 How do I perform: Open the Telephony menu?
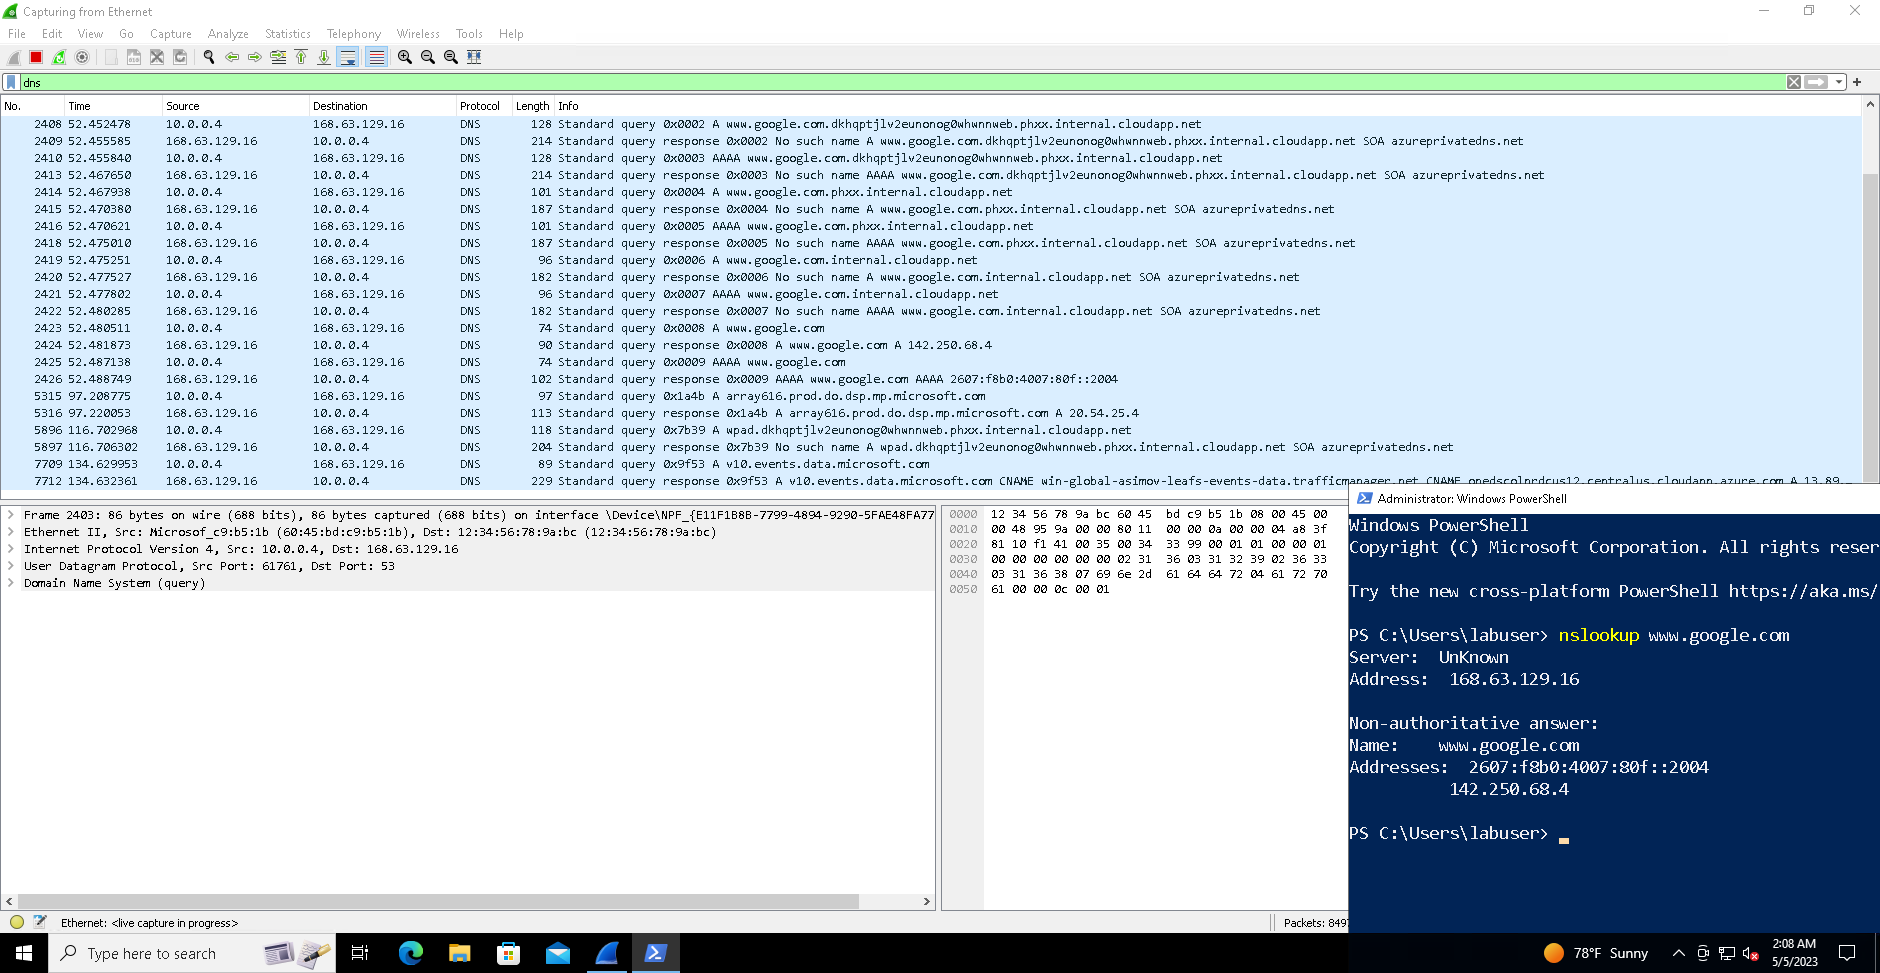pyautogui.click(x=353, y=33)
